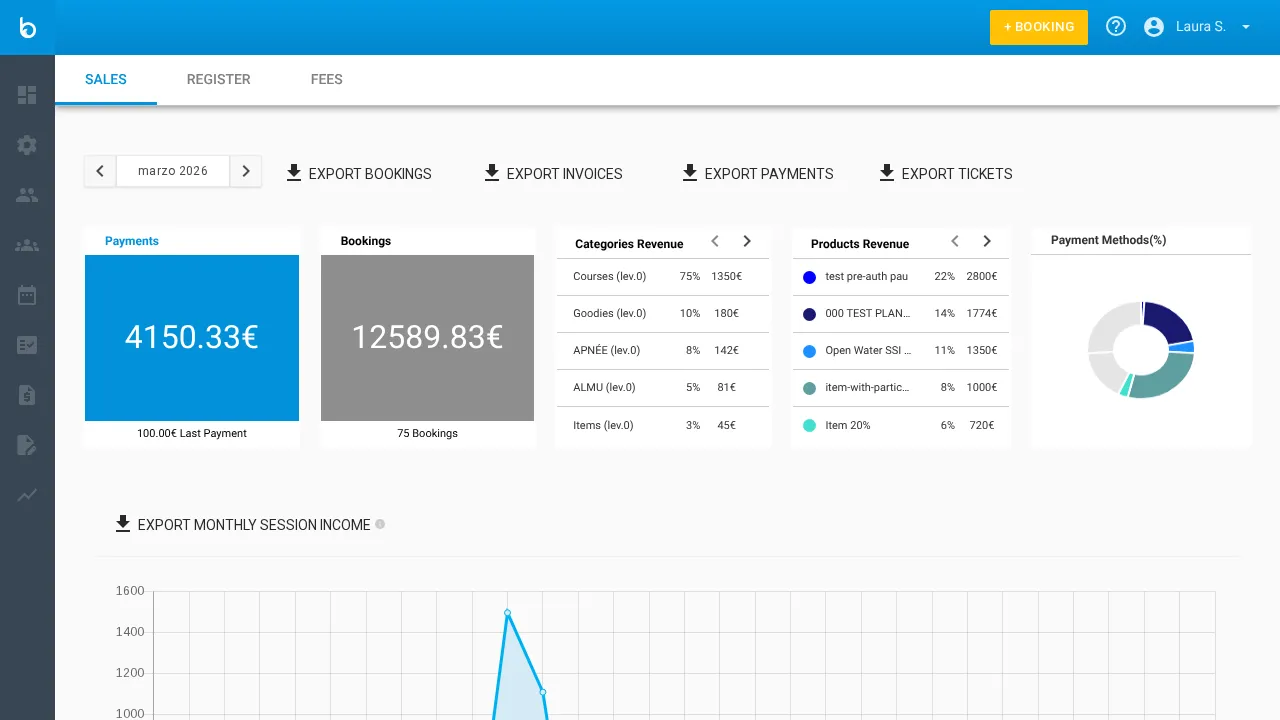Click Export Invoices

point(553,173)
